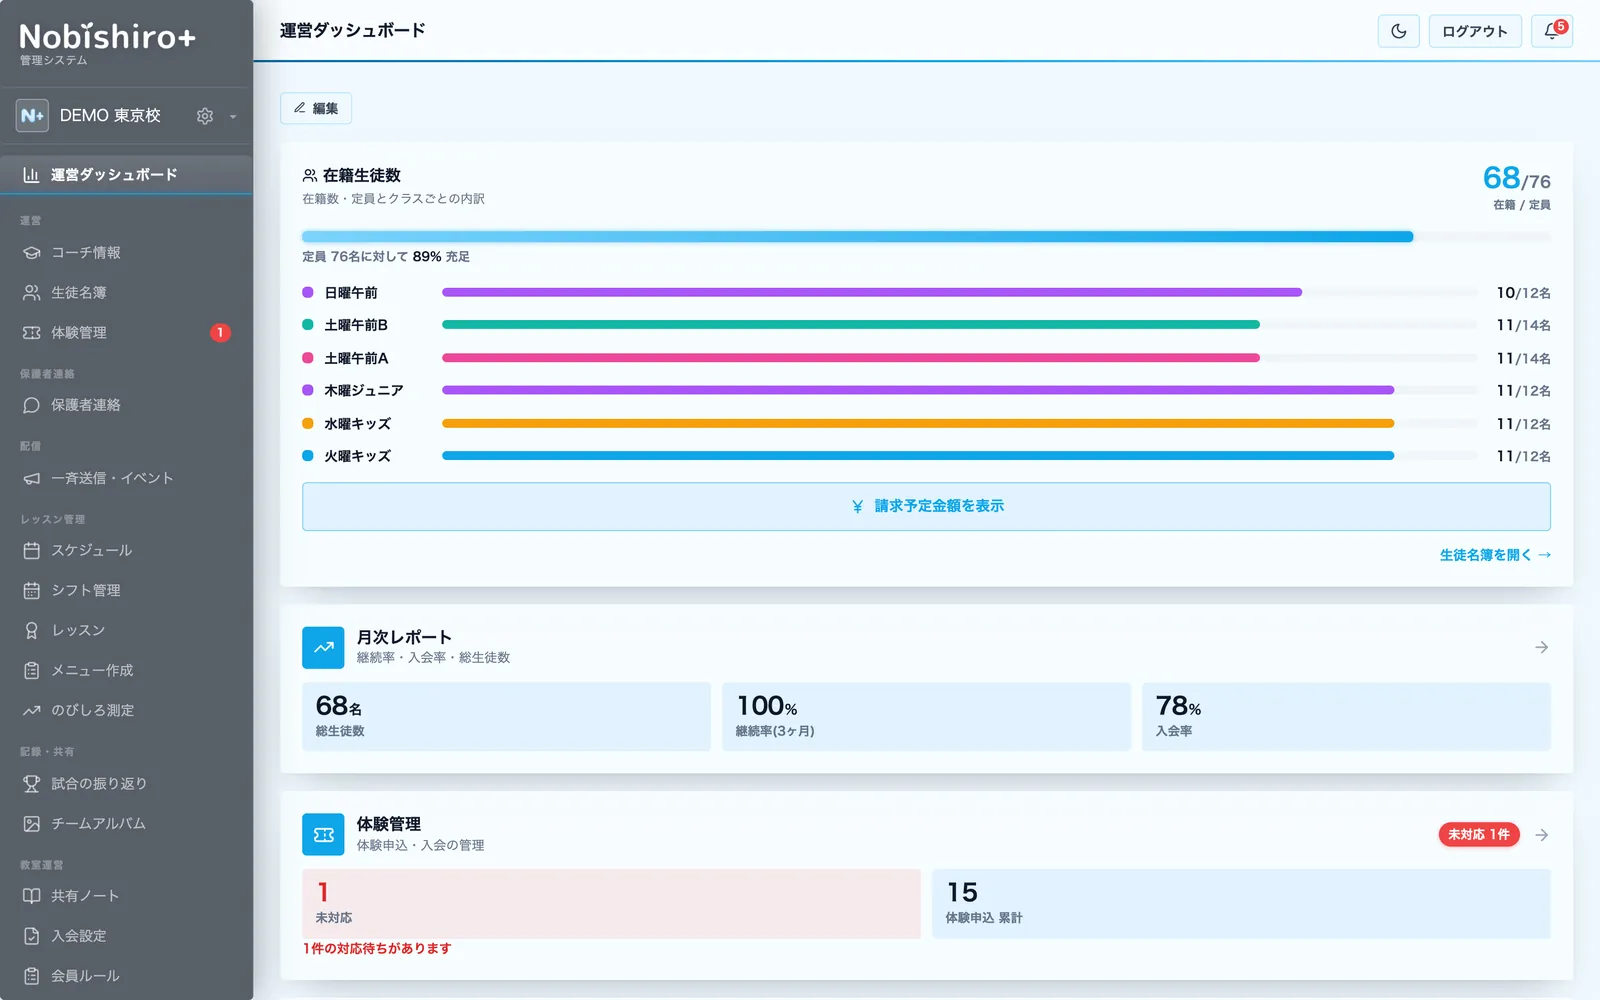Open 体験管理 card with its arrow
1600x1000 pixels.
pyautogui.click(x=1541, y=835)
